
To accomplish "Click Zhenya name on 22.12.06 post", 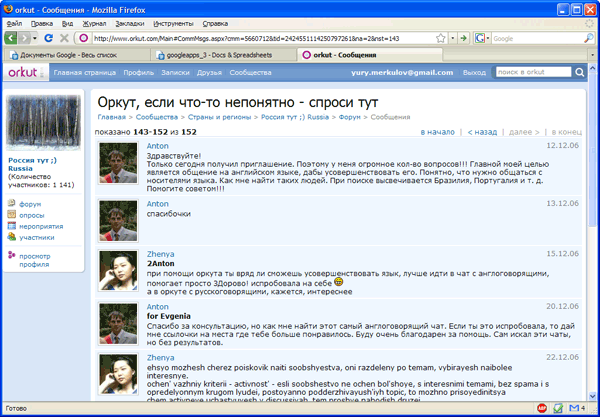I will (x=161, y=358).
